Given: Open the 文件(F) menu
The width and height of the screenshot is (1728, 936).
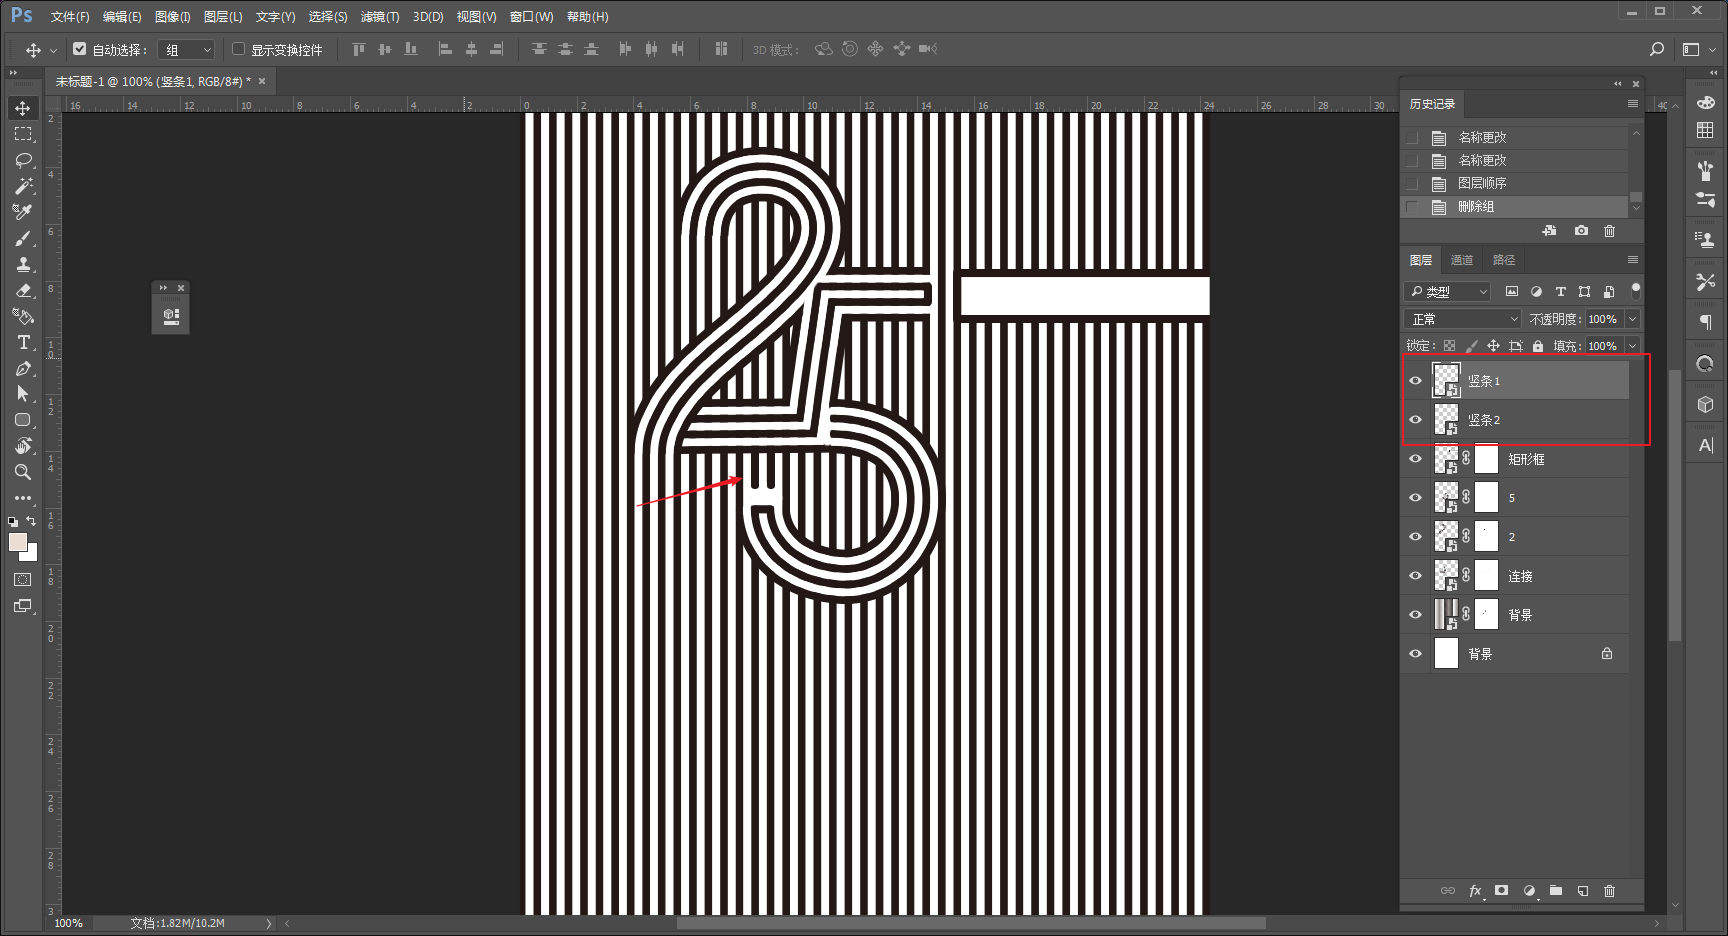Looking at the screenshot, I should point(70,17).
